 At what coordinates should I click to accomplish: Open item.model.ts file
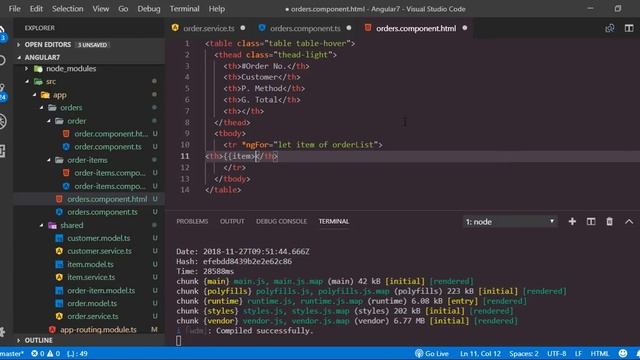click(x=90, y=264)
